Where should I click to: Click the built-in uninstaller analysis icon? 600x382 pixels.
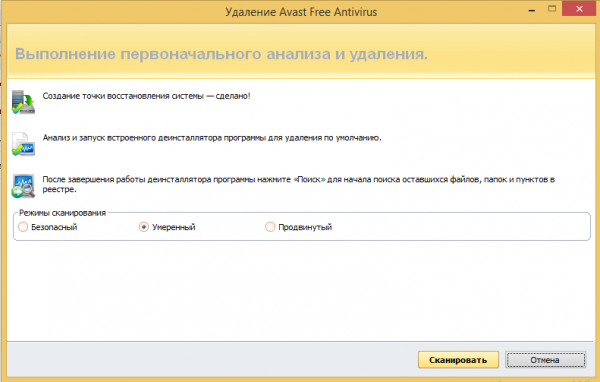click(x=23, y=144)
